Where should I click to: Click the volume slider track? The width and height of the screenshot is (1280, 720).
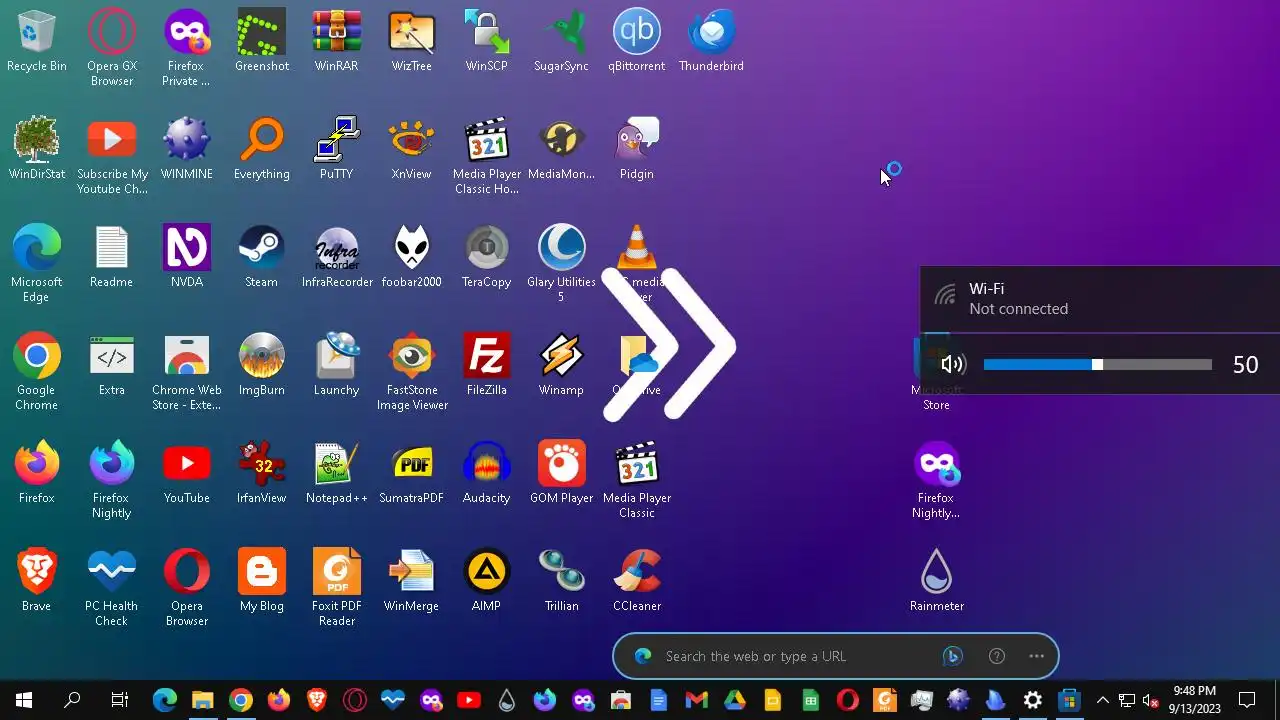click(1098, 365)
